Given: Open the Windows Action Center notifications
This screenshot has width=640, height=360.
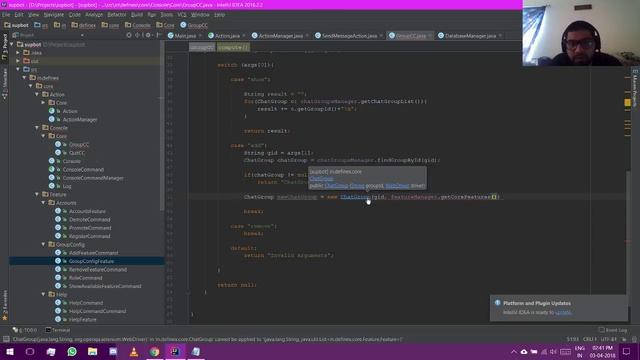Looking at the screenshot, I should click(x=627, y=351).
